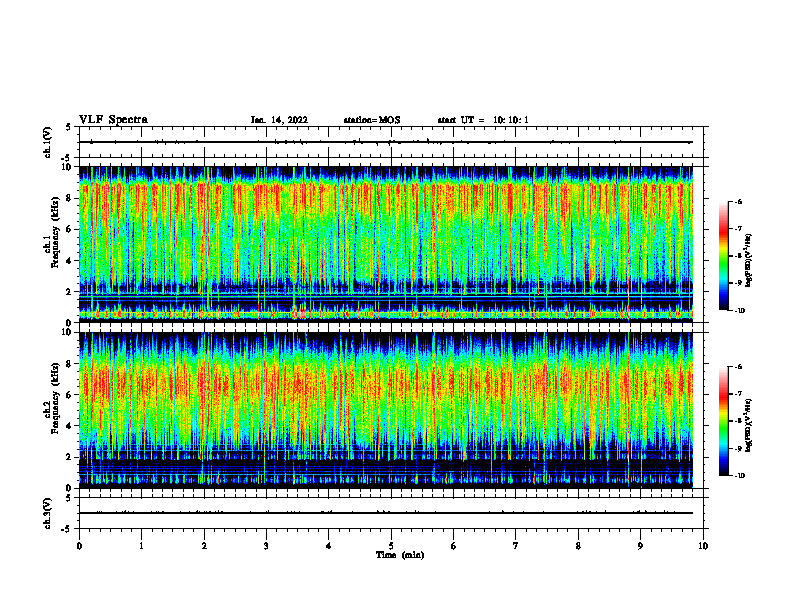Image resolution: width=792 pixels, height=612 pixels.
Task: Click time axis tick label "8"
Action: [x=578, y=546]
